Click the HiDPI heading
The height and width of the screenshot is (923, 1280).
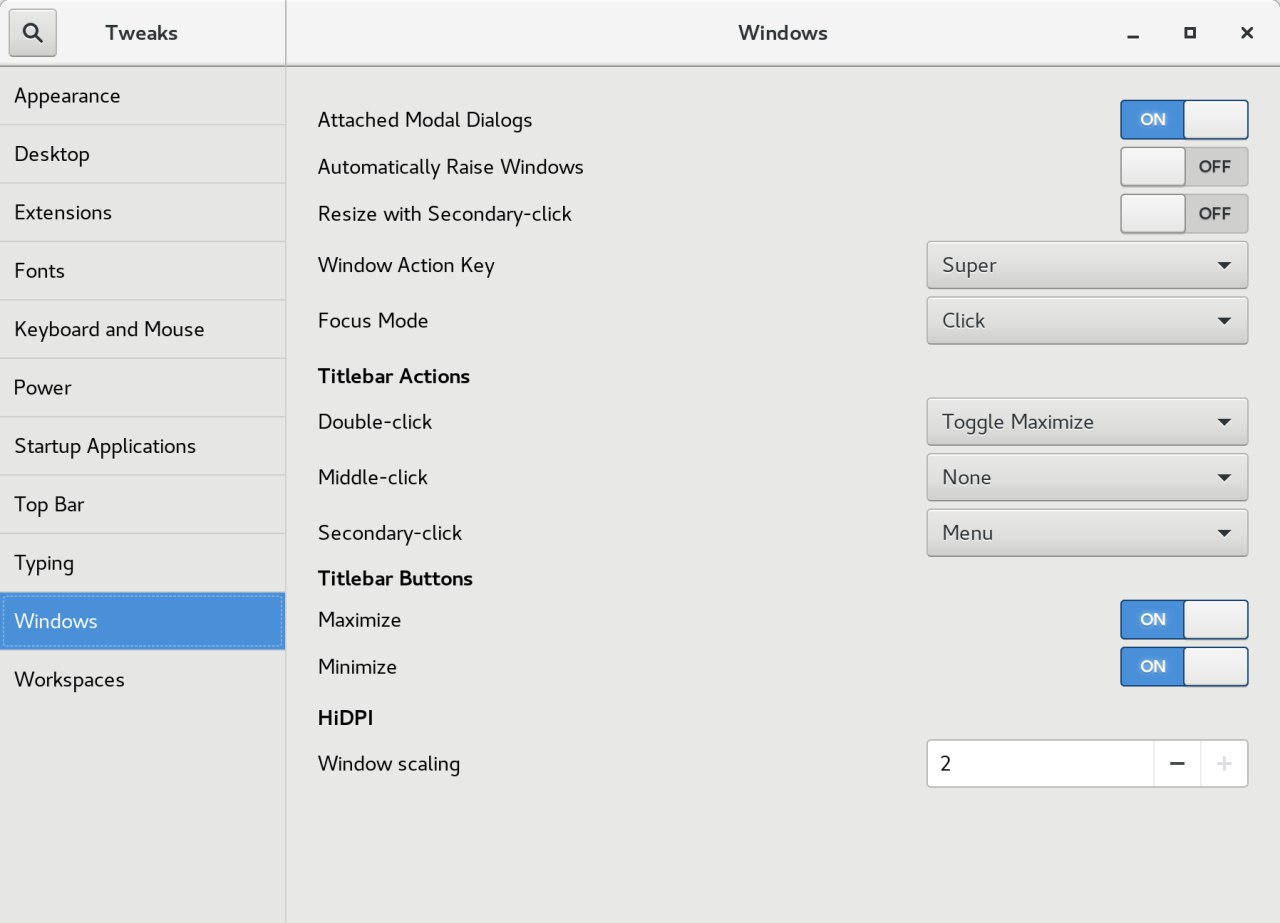coord(346,717)
